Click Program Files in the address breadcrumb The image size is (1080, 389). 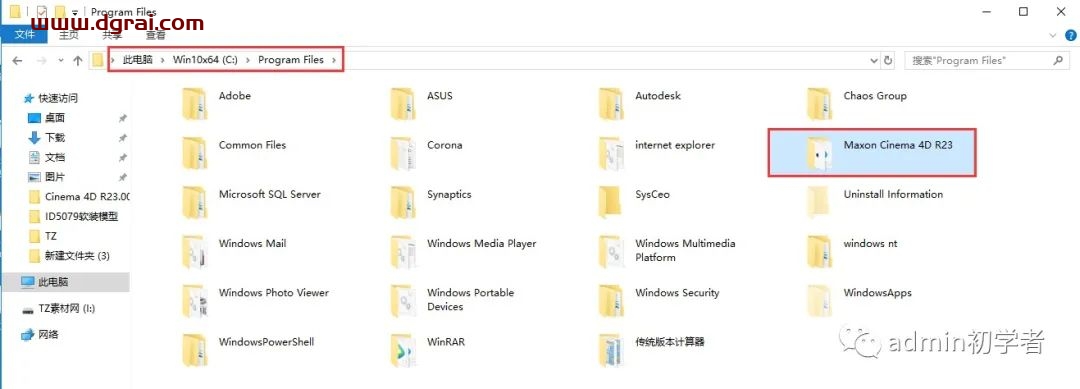pos(291,60)
